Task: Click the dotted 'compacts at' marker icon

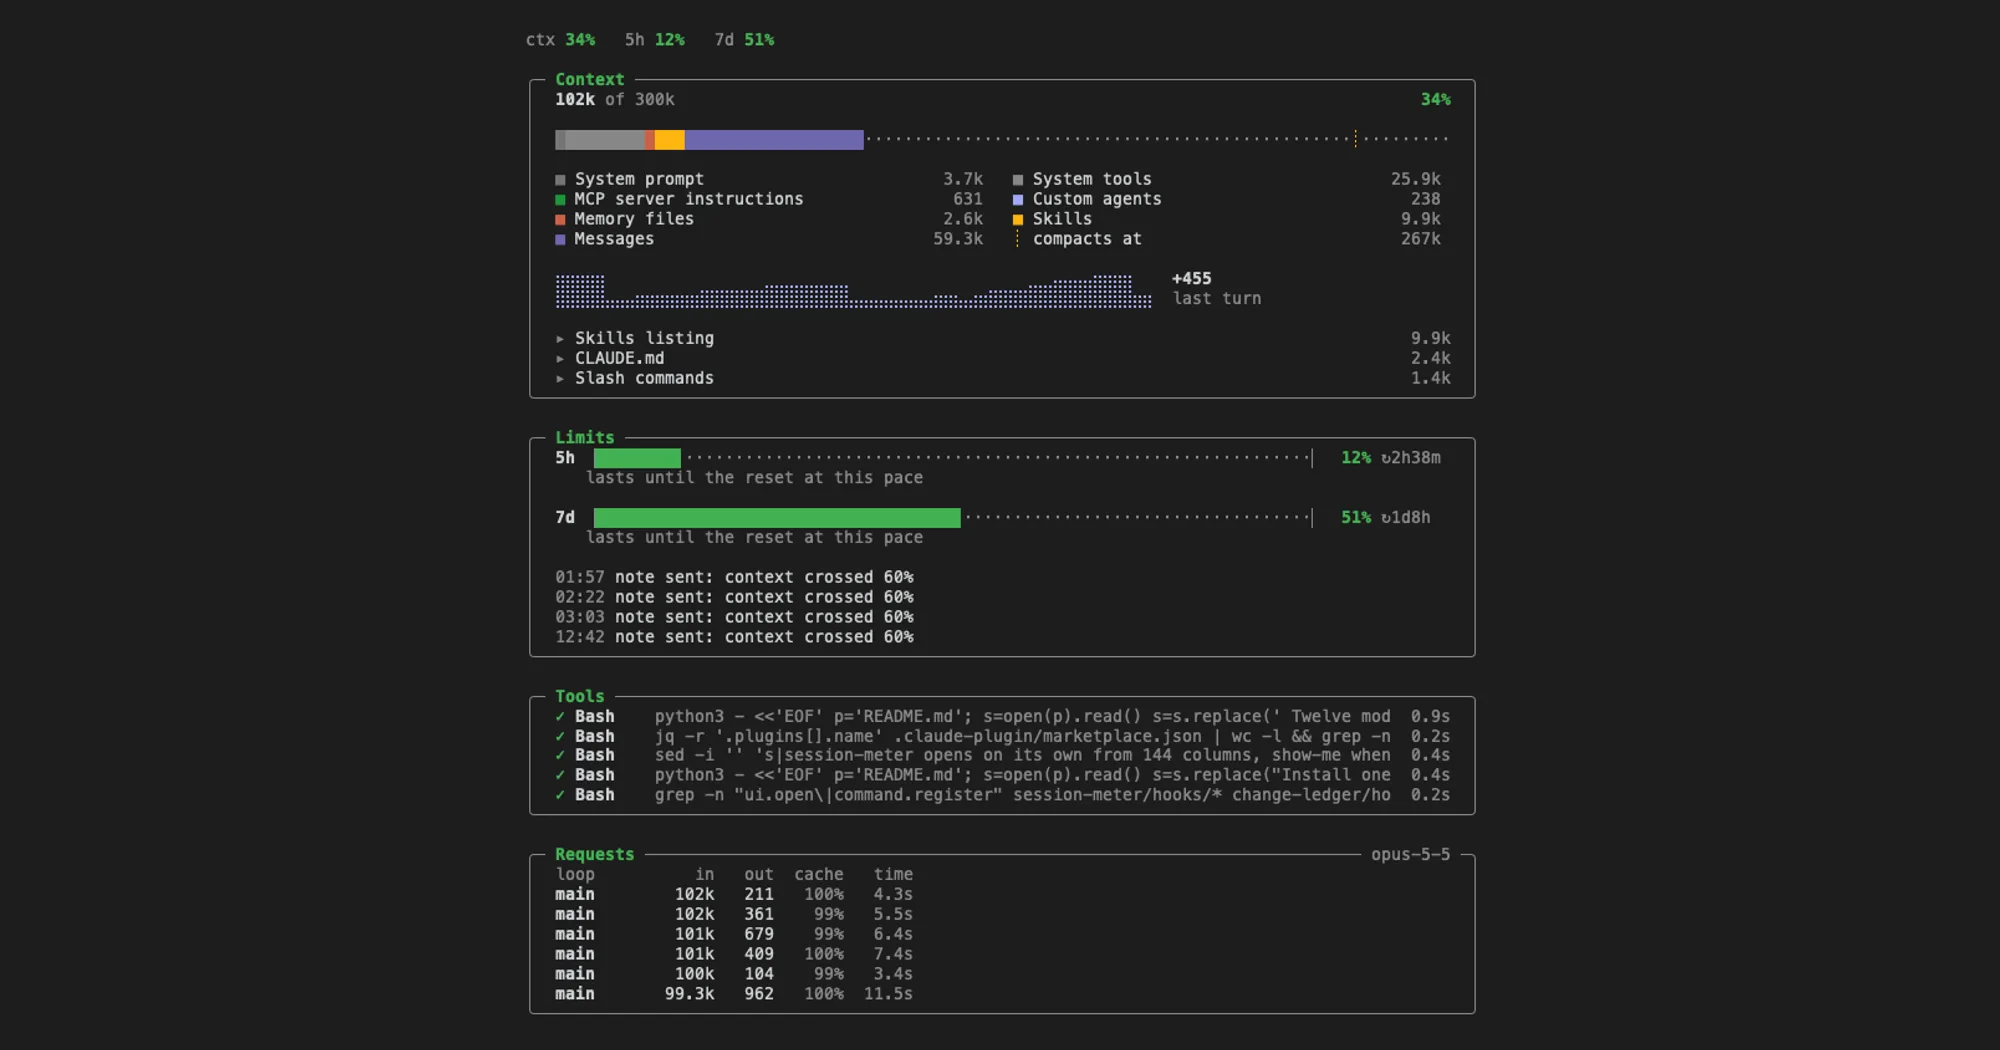Action: (x=1018, y=239)
